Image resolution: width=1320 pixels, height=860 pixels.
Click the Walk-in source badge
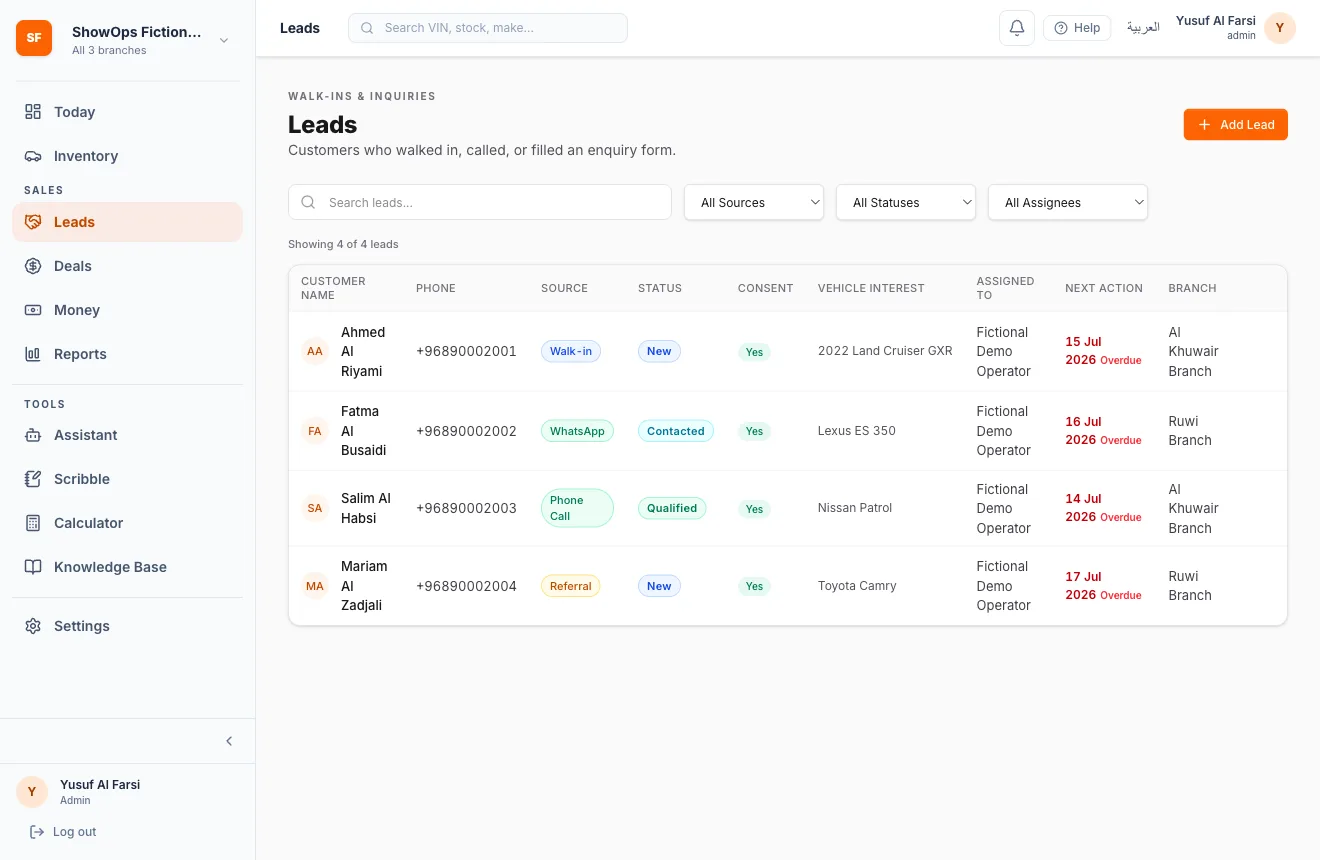pyautogui.click(x=571, y=351)
